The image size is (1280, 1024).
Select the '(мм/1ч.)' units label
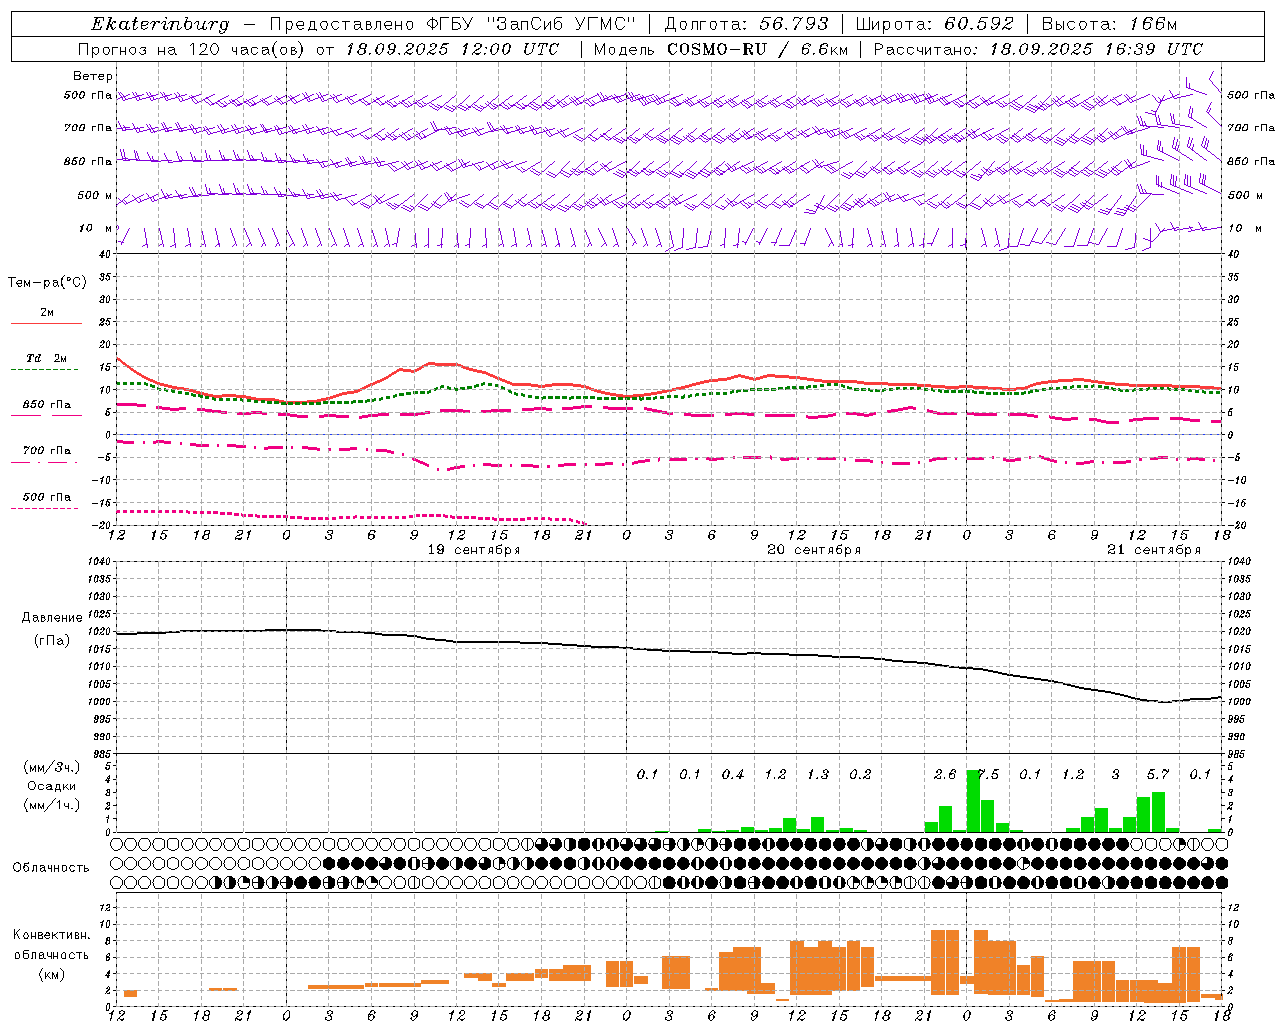click(52, 805)
